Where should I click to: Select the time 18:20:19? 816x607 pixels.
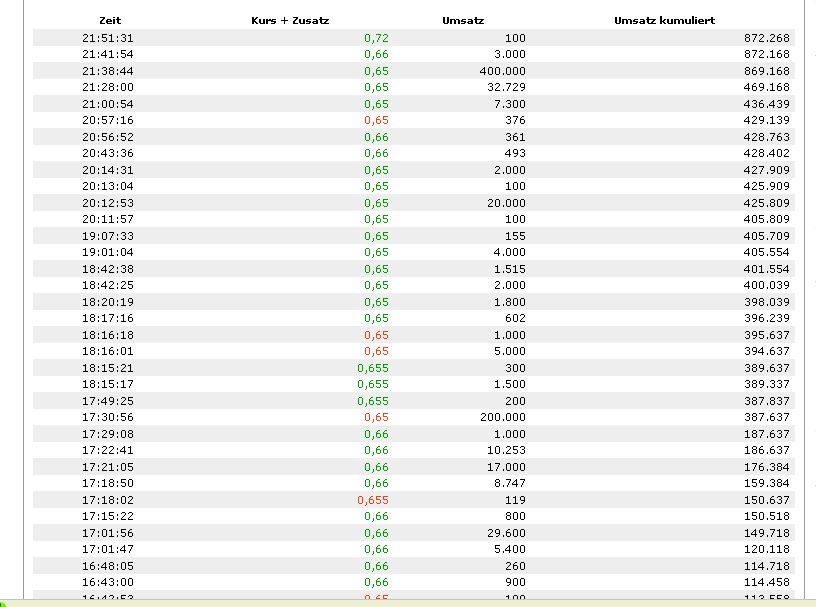[108, 302]
